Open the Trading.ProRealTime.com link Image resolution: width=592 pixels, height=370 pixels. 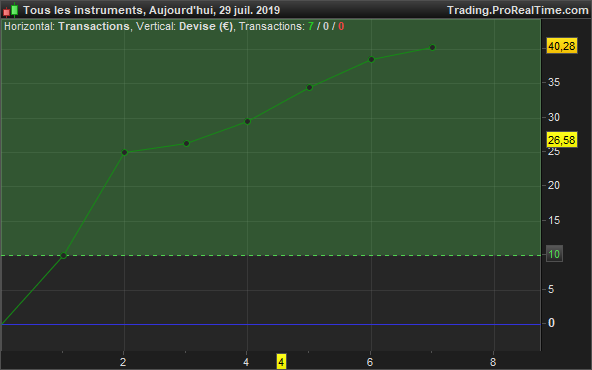[x=518, y=10]
